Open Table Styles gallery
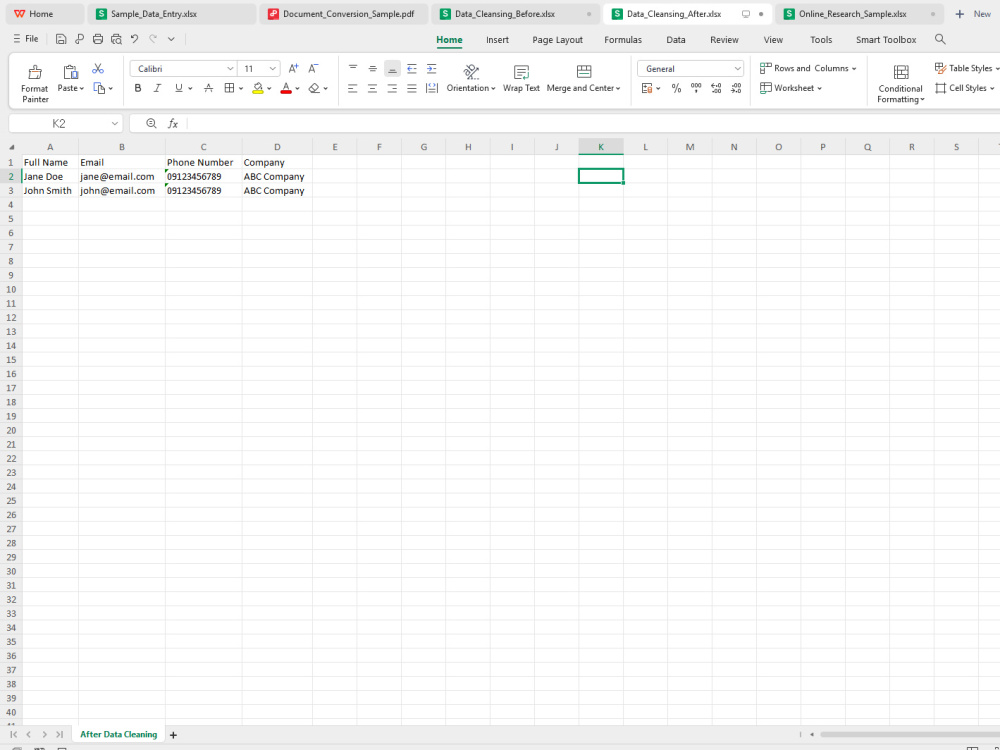This screenshot has height=750, width=1000. click(965, 68)
